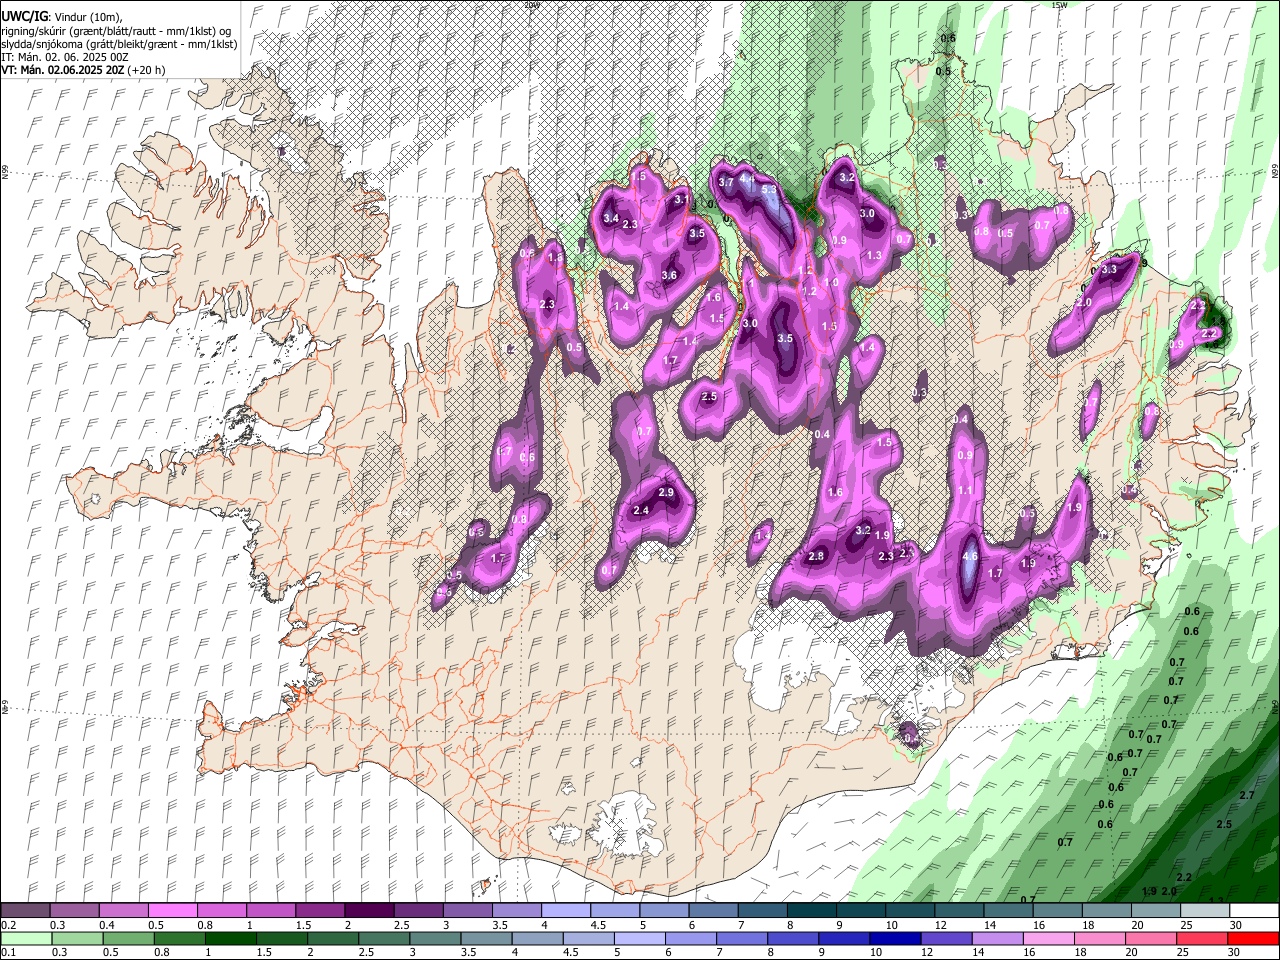Click the 3.3 value label in the east
Screen dimensions: 1280x960
click(x=1109, y=270)
